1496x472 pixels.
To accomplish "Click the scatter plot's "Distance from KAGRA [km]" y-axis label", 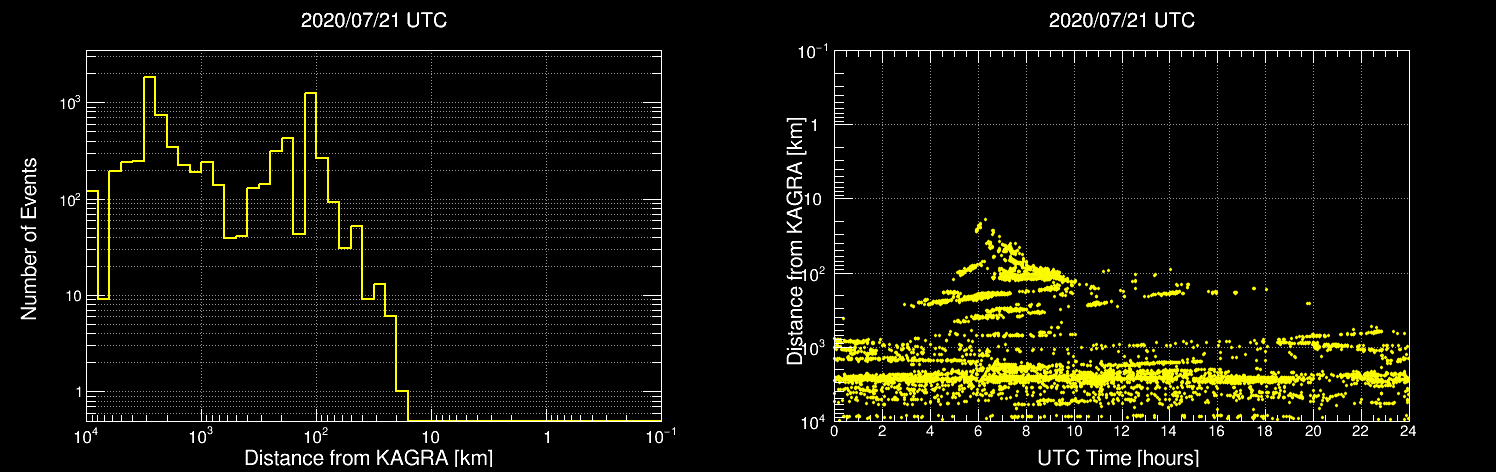I will pos(795,240).
